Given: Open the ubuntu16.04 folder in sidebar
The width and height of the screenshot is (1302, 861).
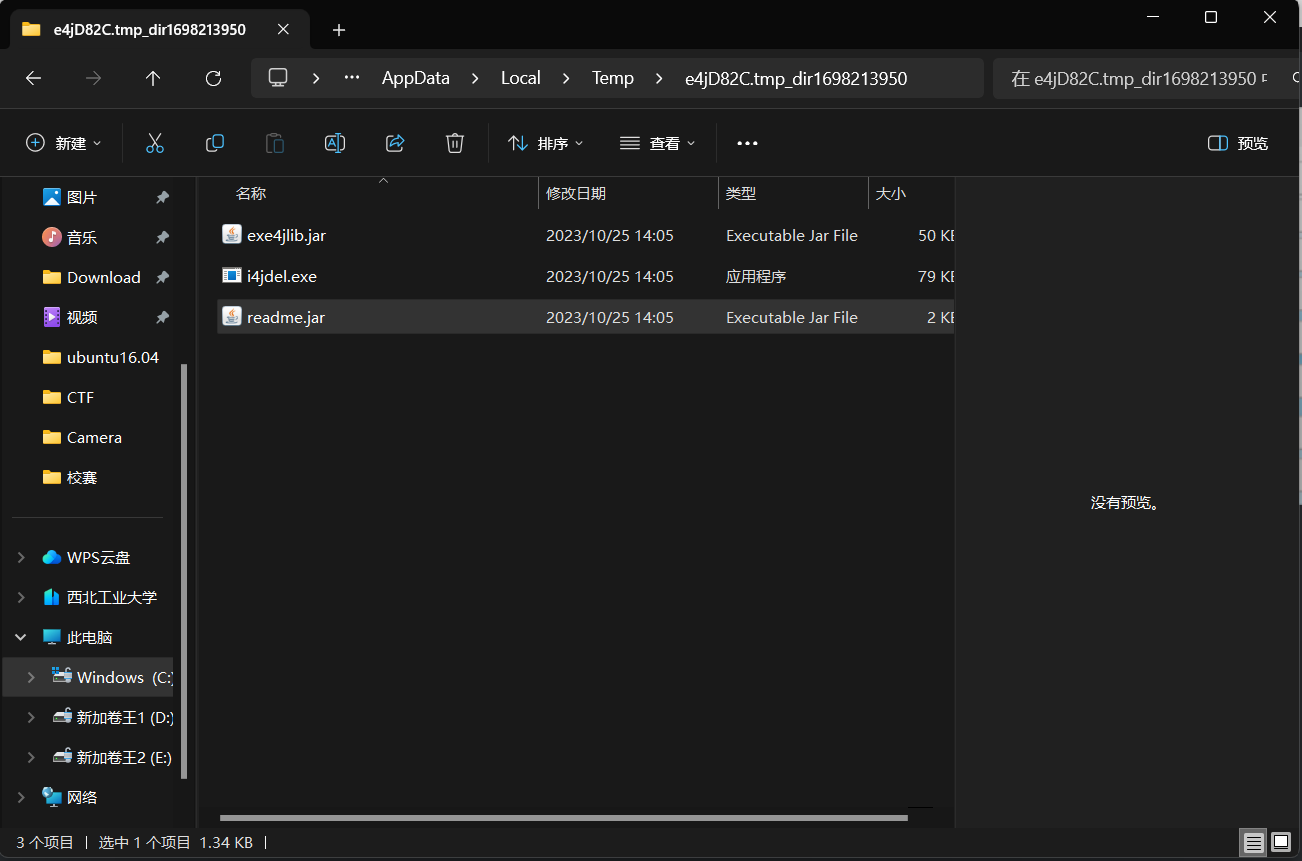Looking at the screenshot, I should pyautogui.click(x=112, y=358).
